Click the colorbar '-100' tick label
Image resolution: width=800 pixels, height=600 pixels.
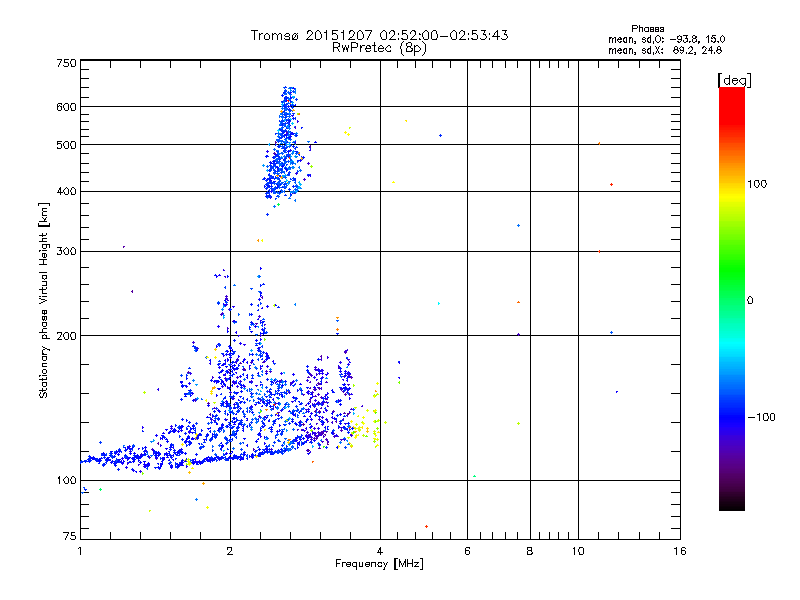click(761, 417)
